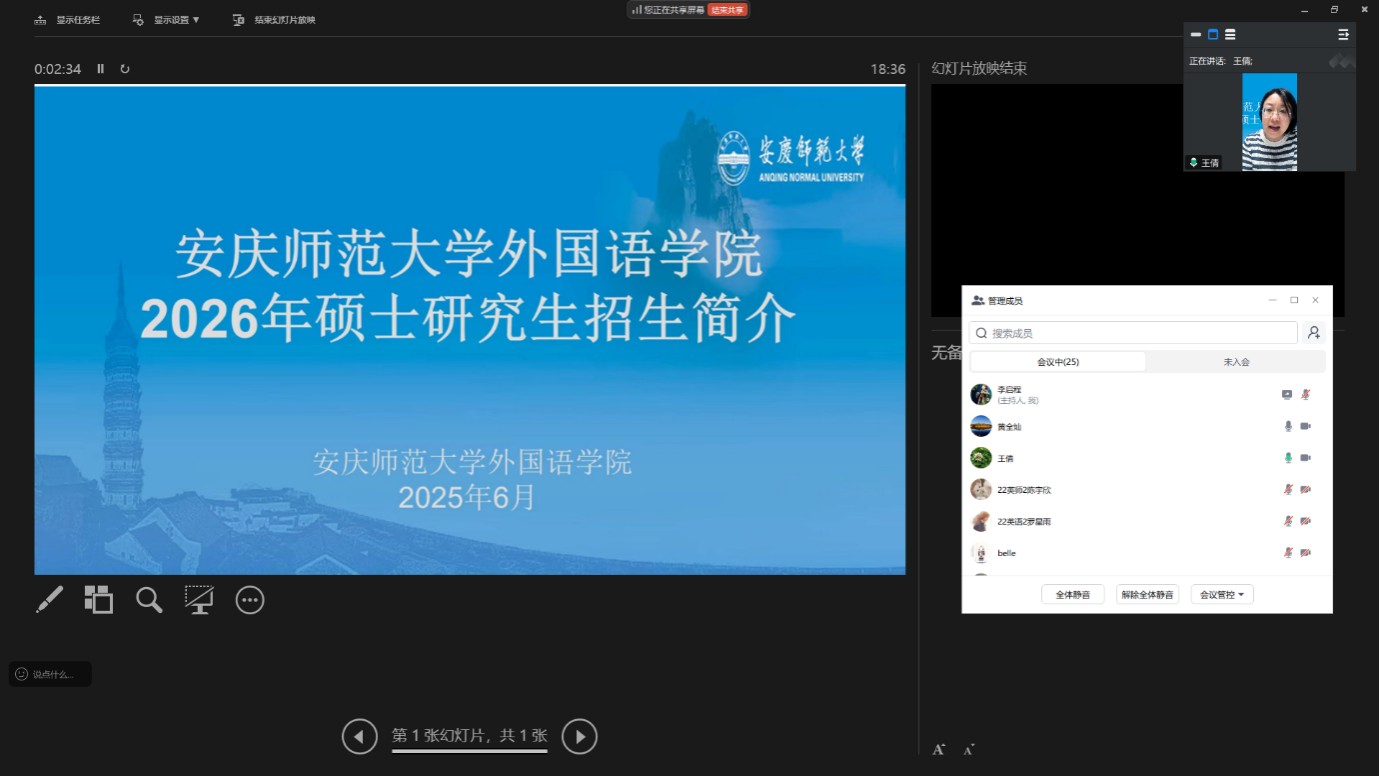1379x776 pixels.
Task: Activate the zoom into slide magnifier
Action: [x=149, y=600]
